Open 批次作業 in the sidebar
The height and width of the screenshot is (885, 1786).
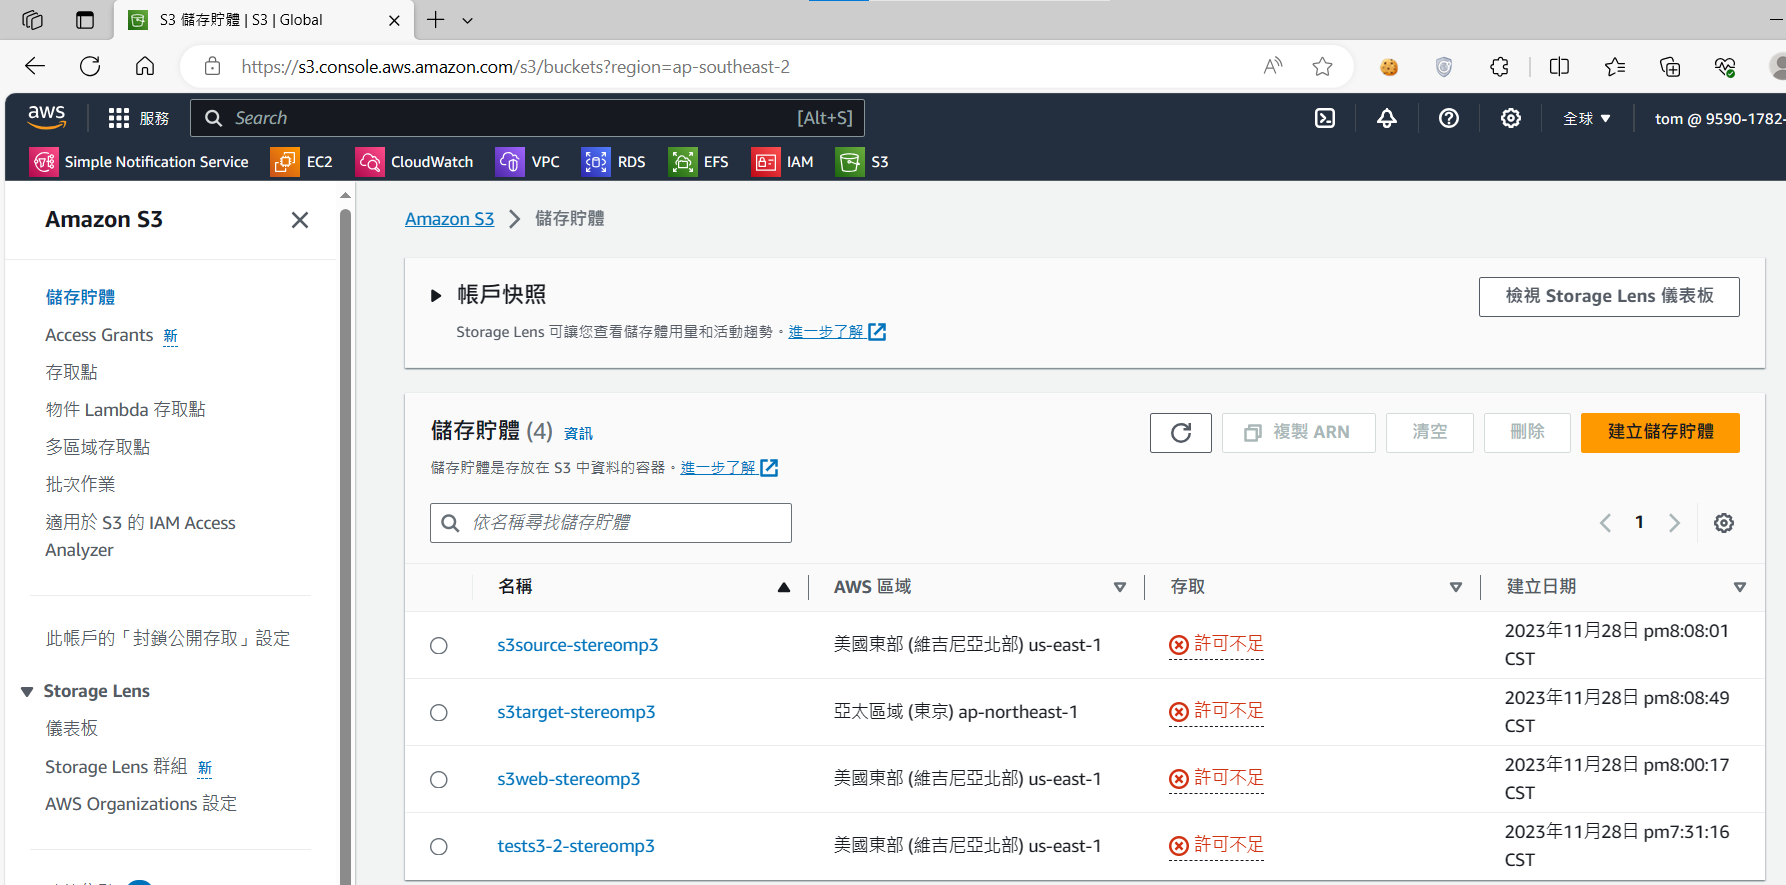(80, 484)
